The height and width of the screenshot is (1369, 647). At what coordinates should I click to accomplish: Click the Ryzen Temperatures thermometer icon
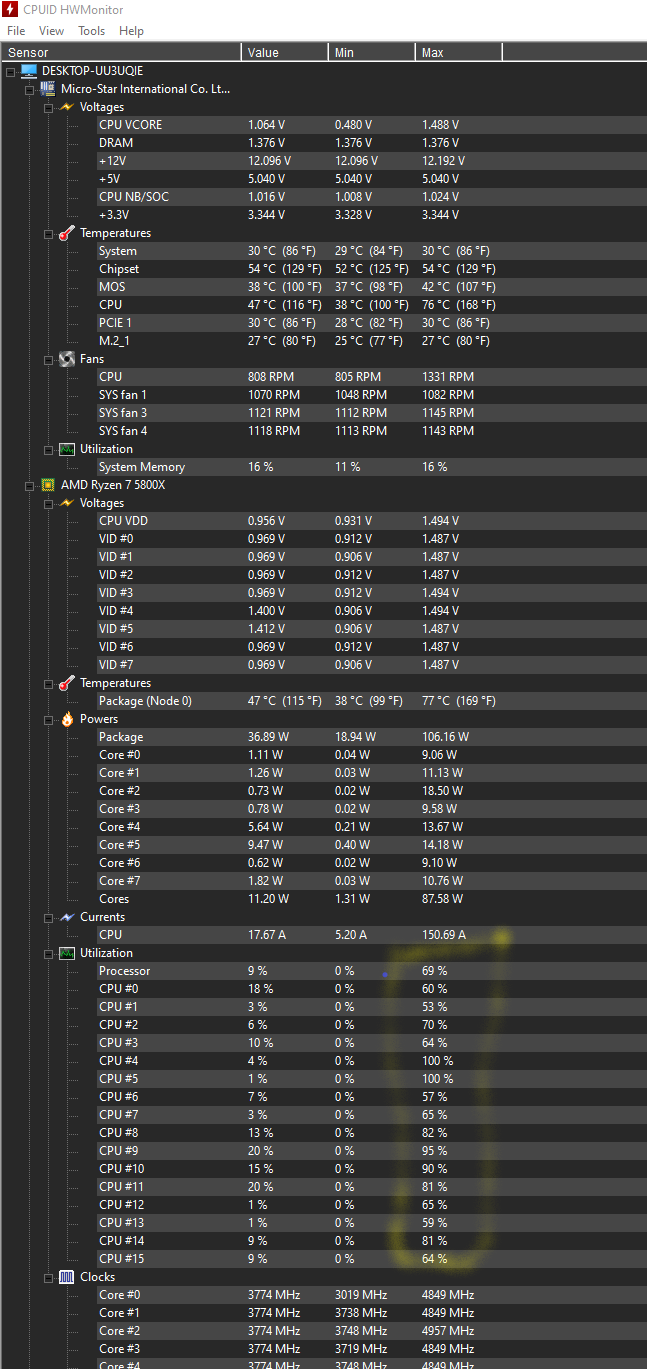pos(66,683)
